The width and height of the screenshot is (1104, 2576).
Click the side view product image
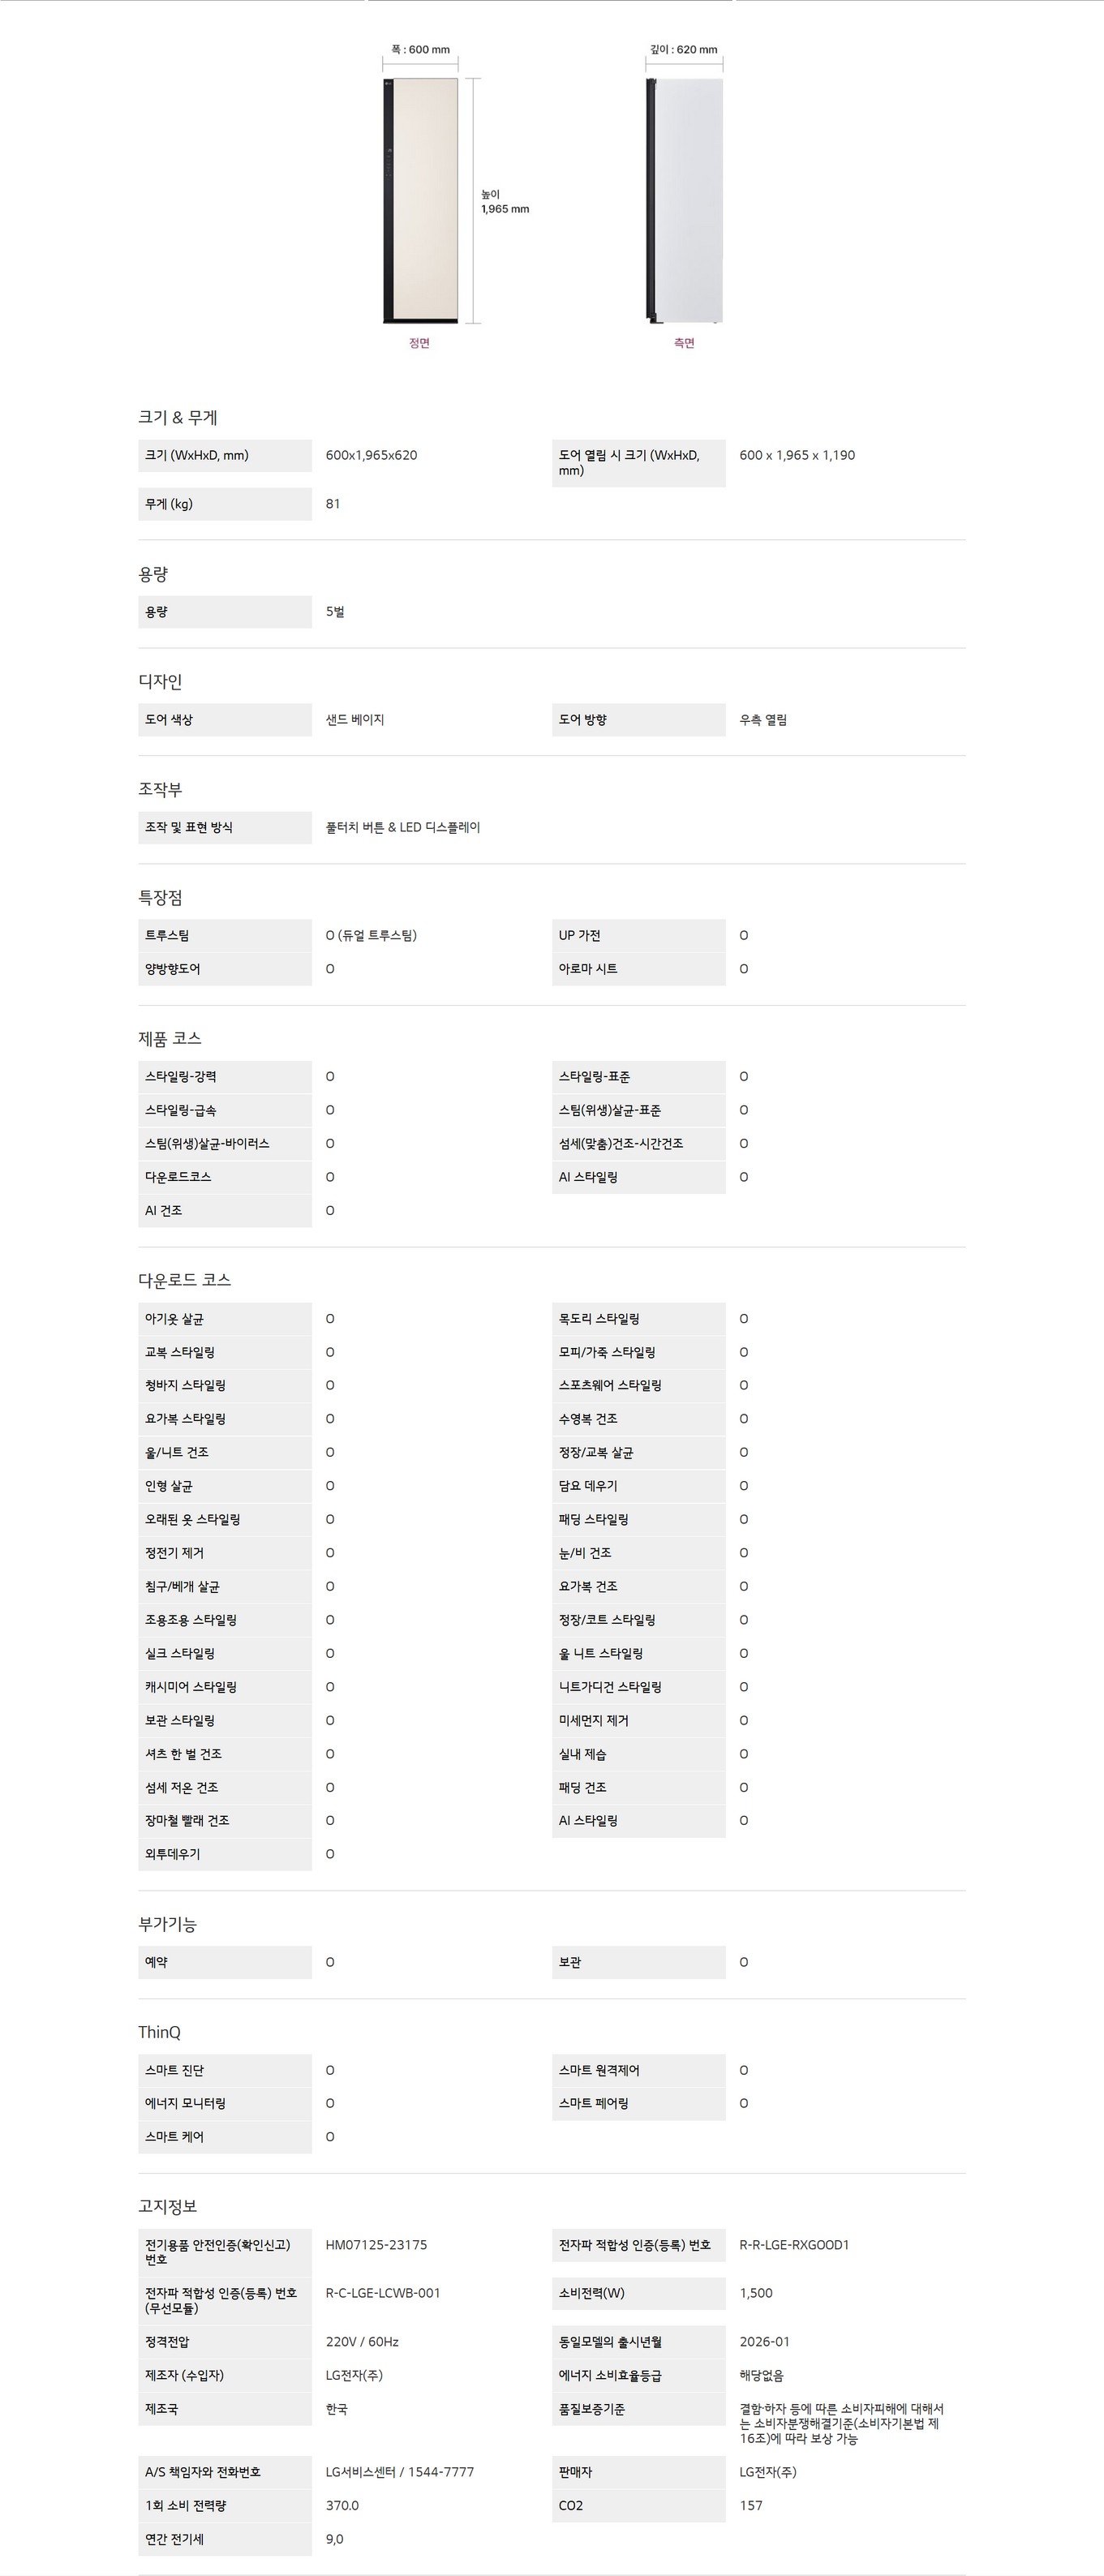point(684,201)
